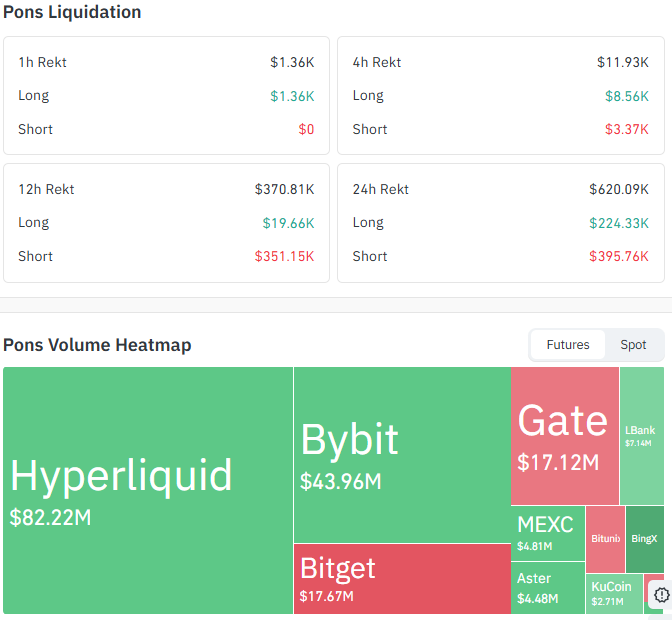Click the $43.96M Bybit volume

[341, 481]
